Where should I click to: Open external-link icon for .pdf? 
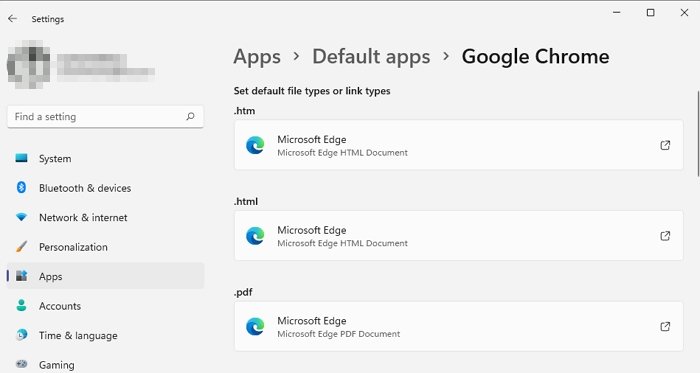point(665,327)
